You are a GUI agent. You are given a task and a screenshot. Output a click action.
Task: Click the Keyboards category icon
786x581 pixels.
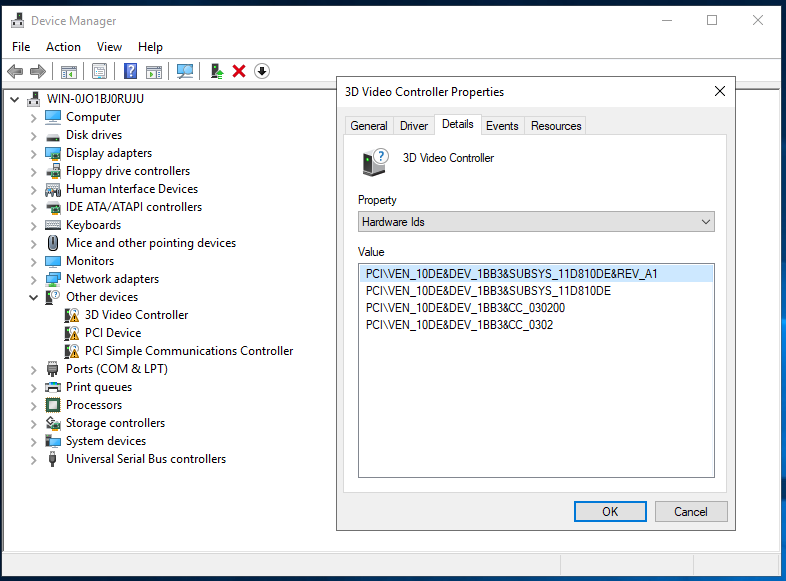(53, 225)
